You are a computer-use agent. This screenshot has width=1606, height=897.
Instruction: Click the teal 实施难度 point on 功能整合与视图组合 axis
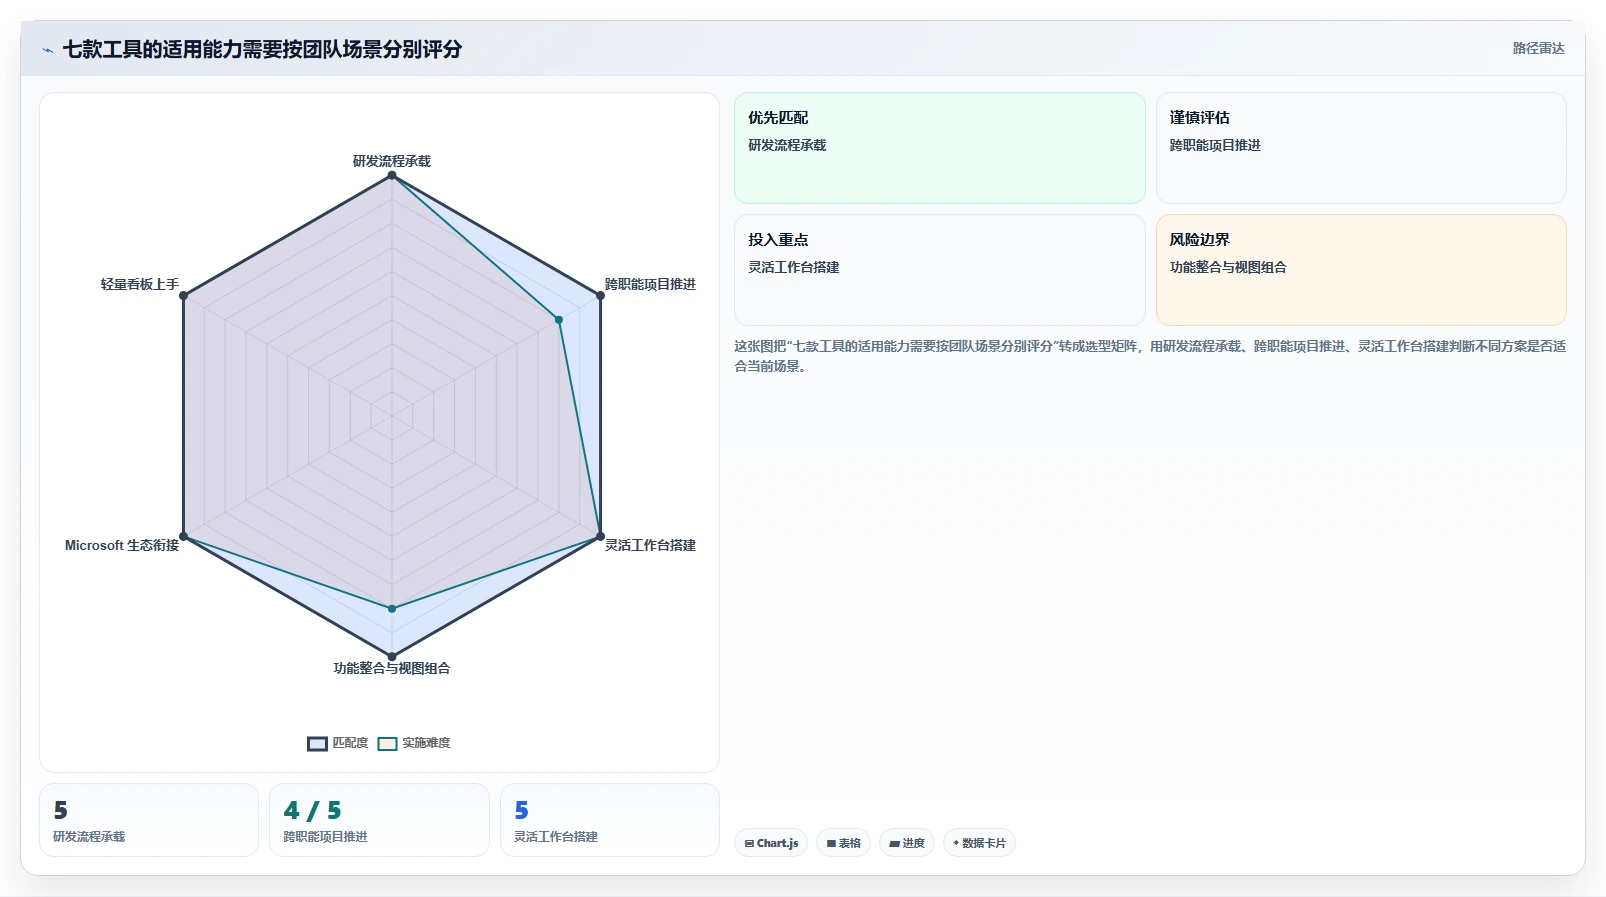(x=392, y=608)
